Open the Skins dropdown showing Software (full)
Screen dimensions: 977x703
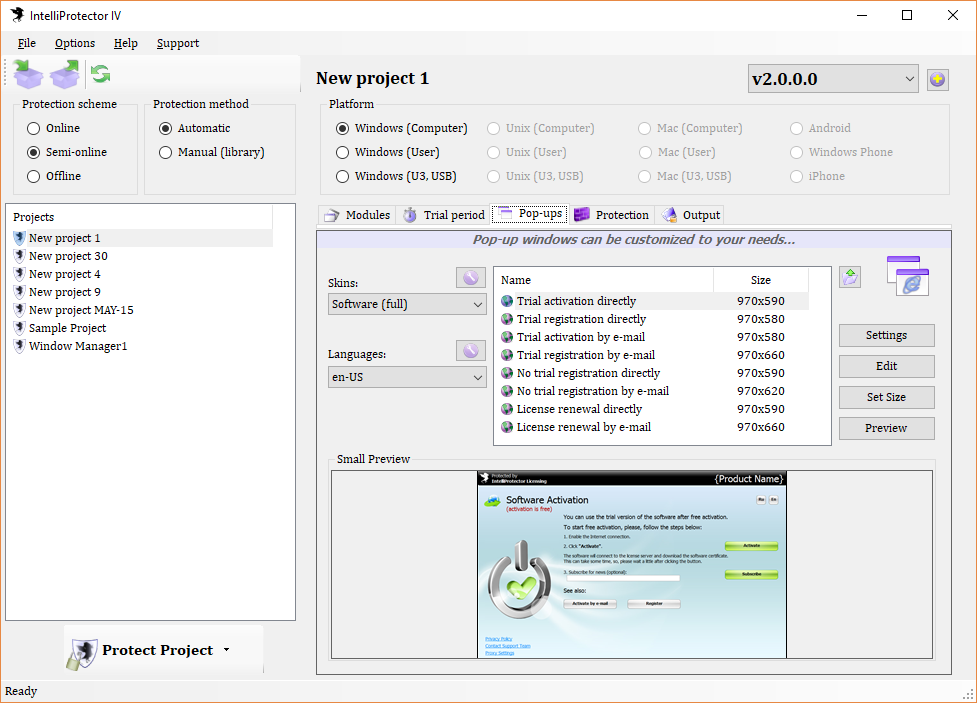coord(407,304)
